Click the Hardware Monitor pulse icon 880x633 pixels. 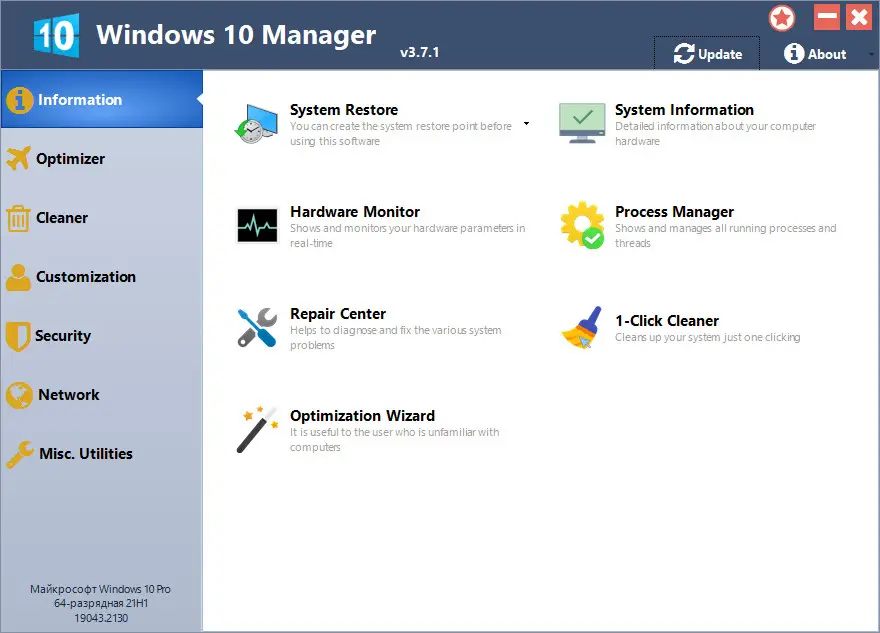coord(257,226)
